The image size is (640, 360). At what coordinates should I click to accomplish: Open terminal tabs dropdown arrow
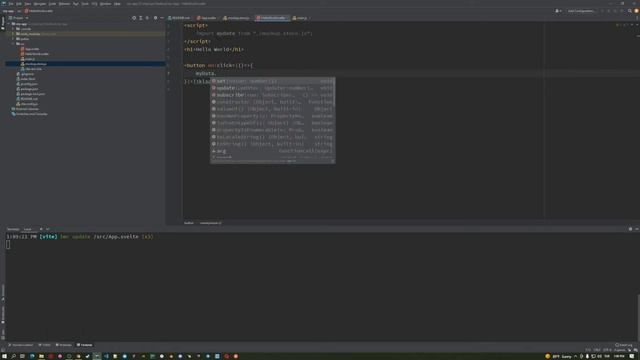click(47, 229)
